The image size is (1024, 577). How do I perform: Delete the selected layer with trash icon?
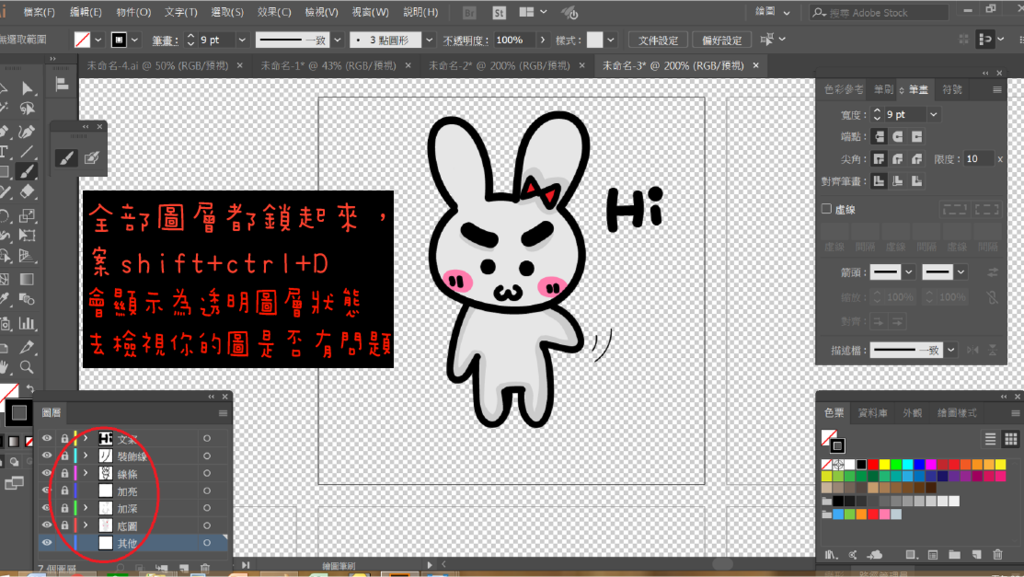pos(205,569)
